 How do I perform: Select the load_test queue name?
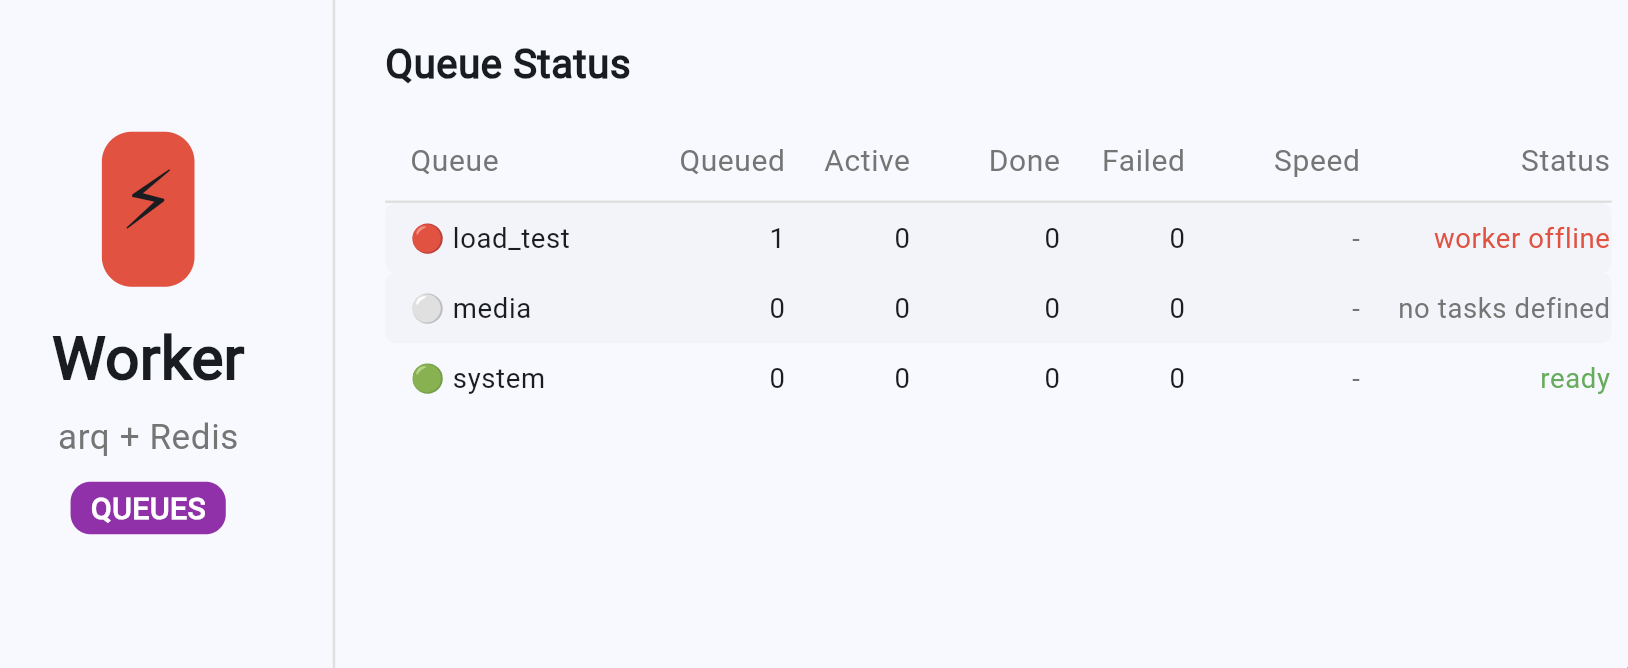coord(511,239)
